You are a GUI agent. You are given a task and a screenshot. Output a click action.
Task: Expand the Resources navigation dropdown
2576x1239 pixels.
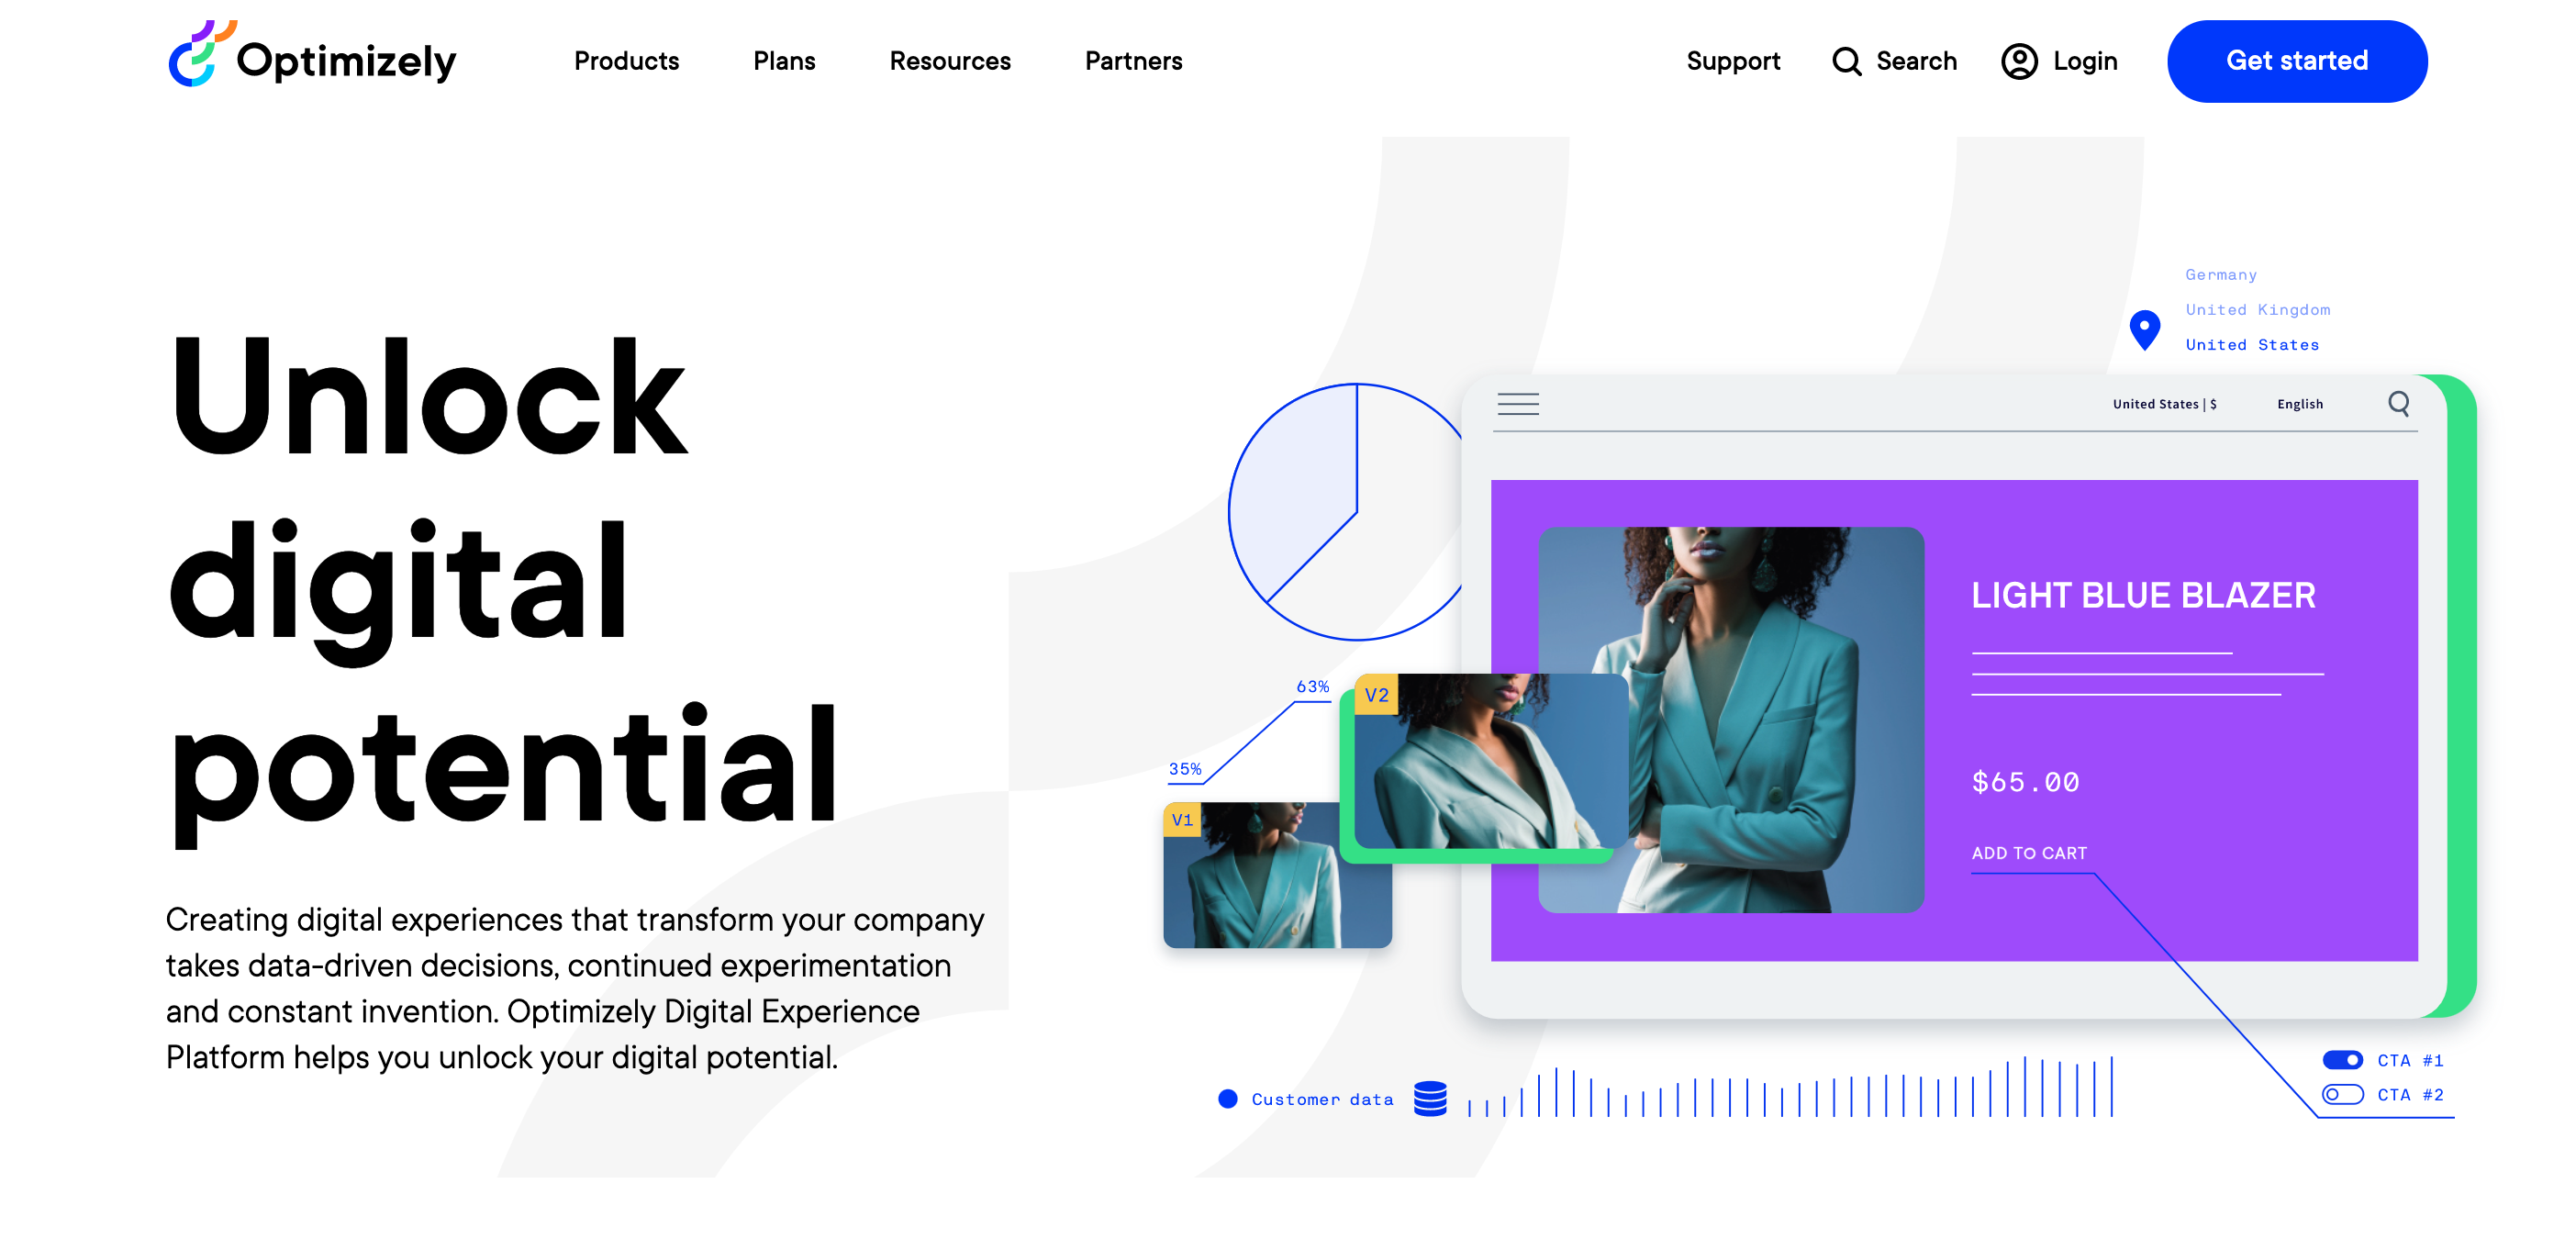(950, 61)
